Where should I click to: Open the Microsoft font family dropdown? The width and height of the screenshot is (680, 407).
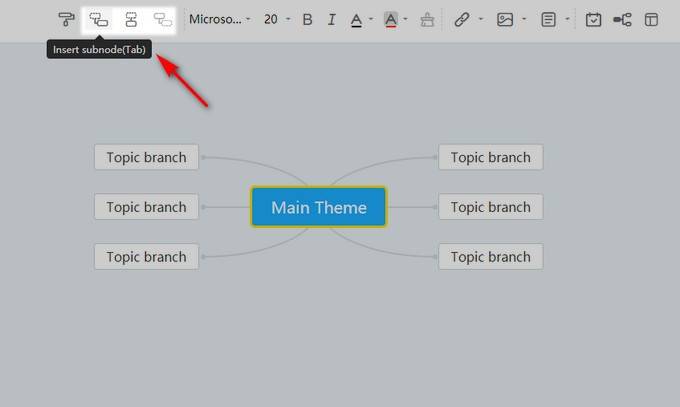tap(220, 19)
